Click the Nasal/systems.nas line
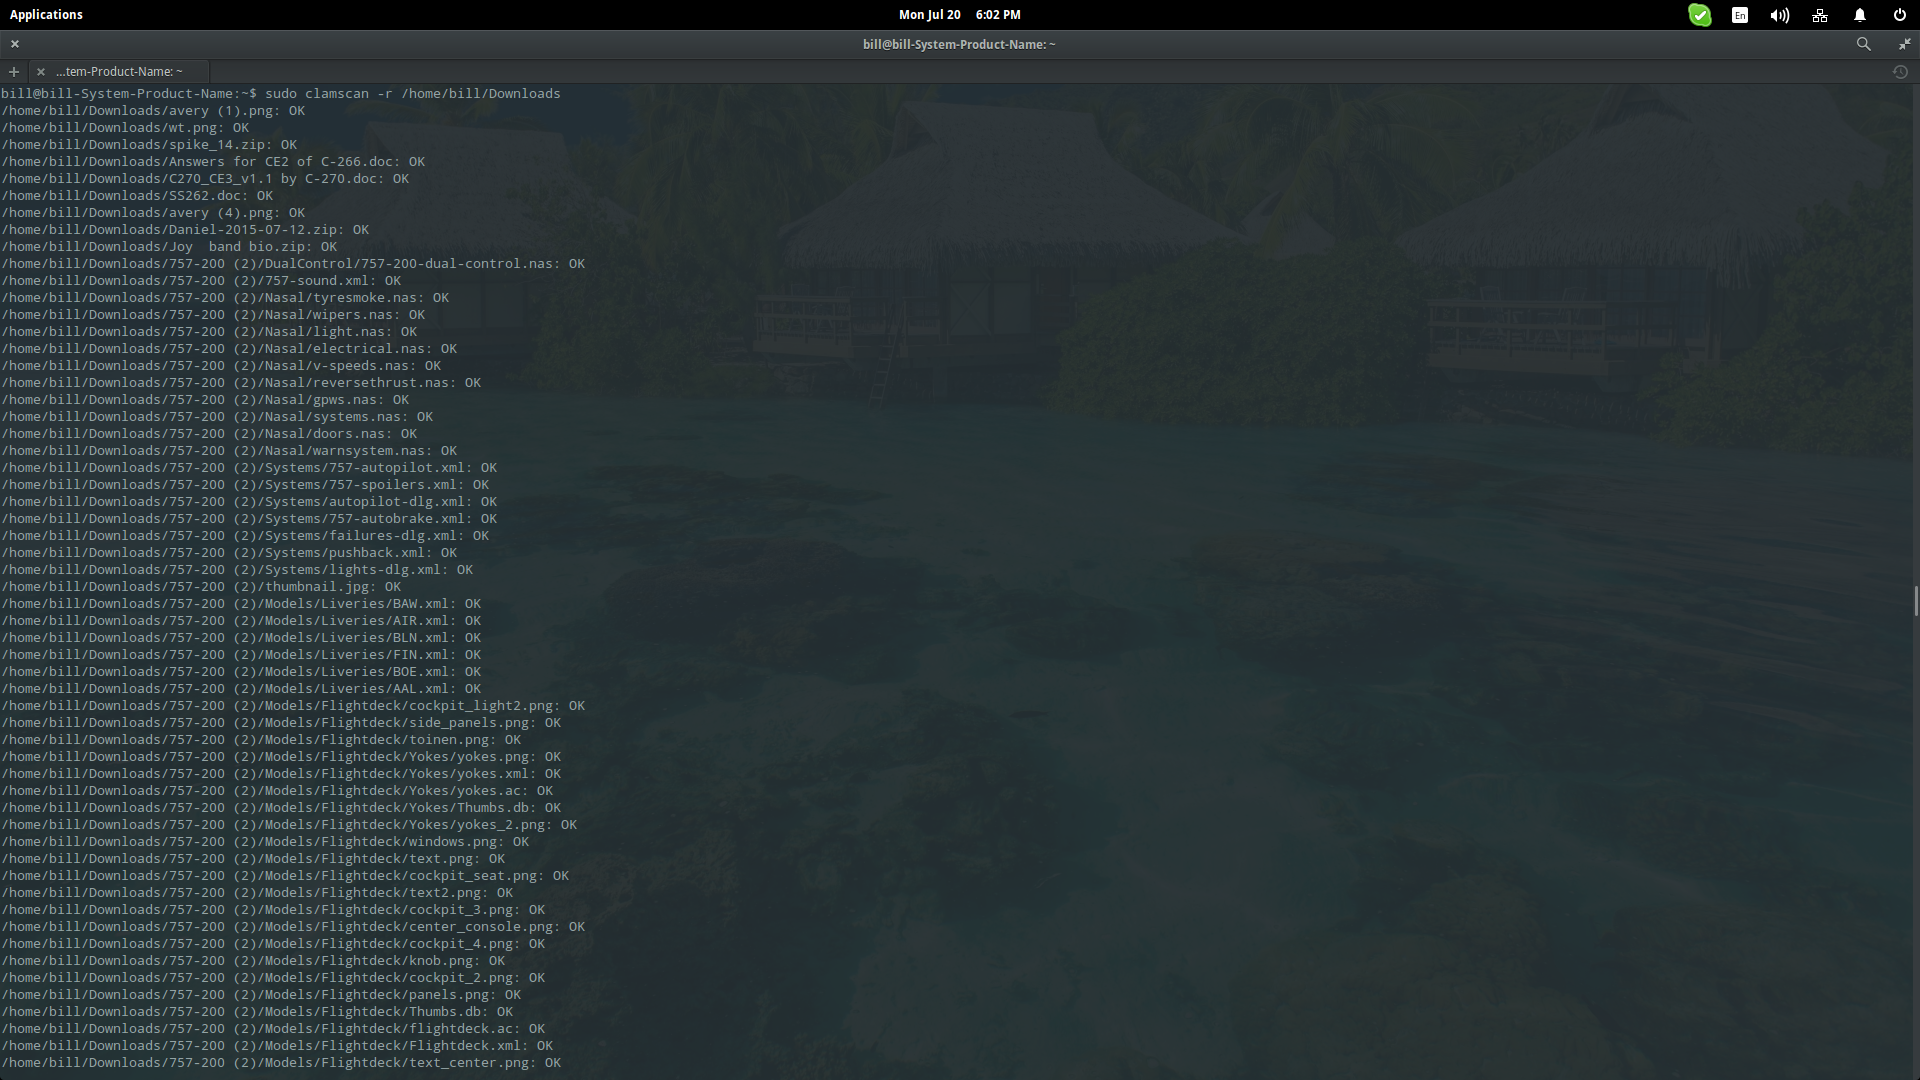 click(217, 416)
